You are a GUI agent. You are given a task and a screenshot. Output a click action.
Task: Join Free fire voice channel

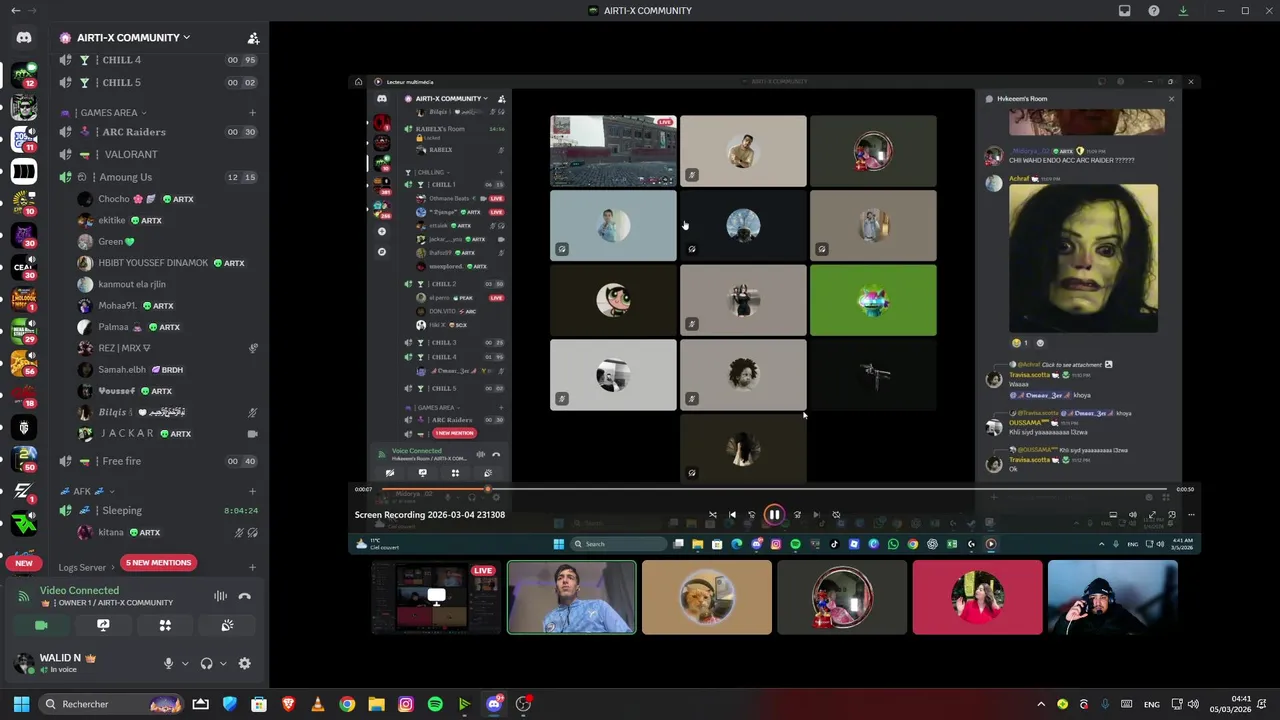point(158,461)
